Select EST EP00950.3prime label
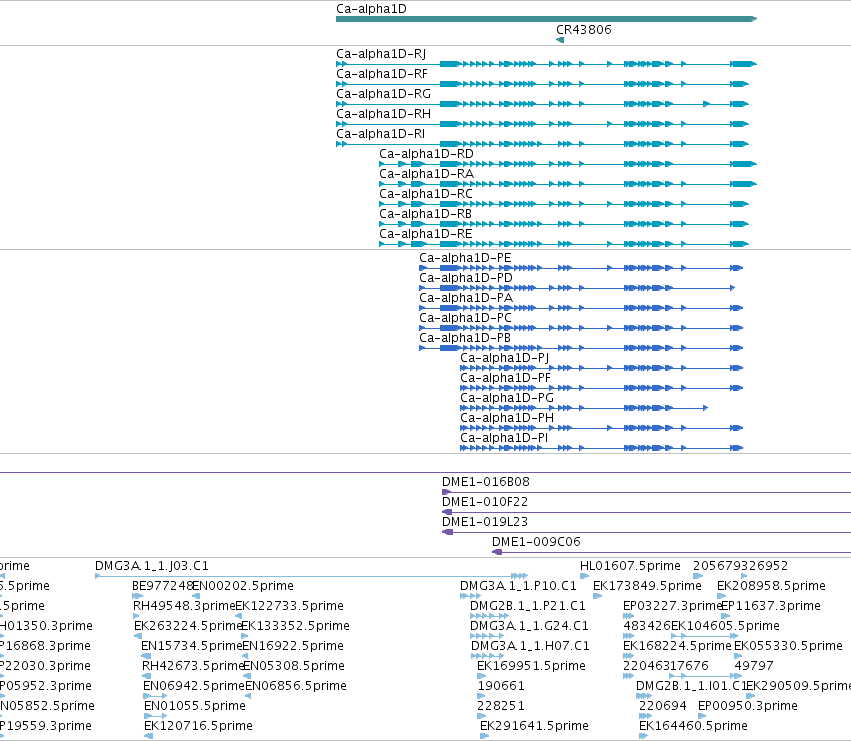The height and width of the screenshot is (741, 851). tap(748, 706)
